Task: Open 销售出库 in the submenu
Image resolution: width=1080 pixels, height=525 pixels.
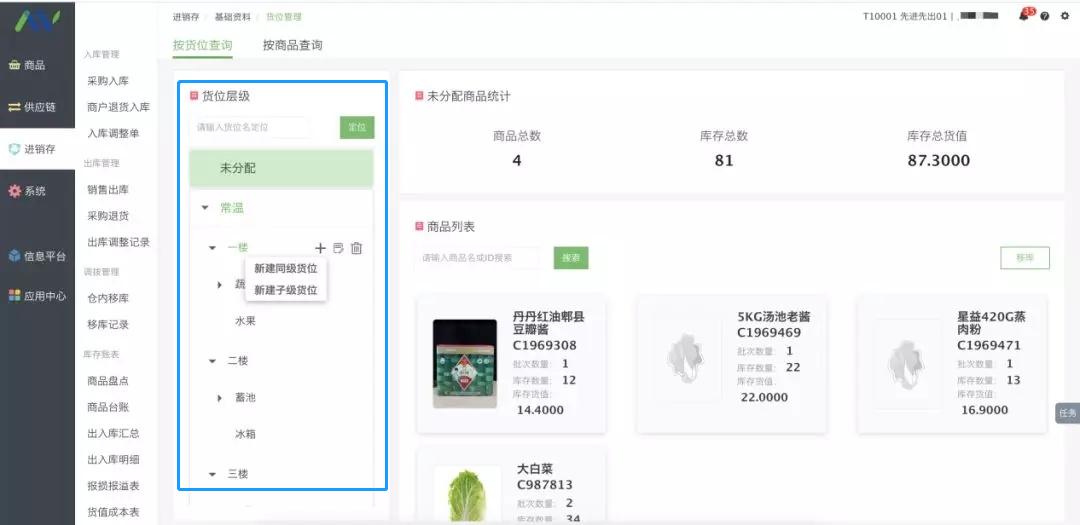Action: [108, 189]
